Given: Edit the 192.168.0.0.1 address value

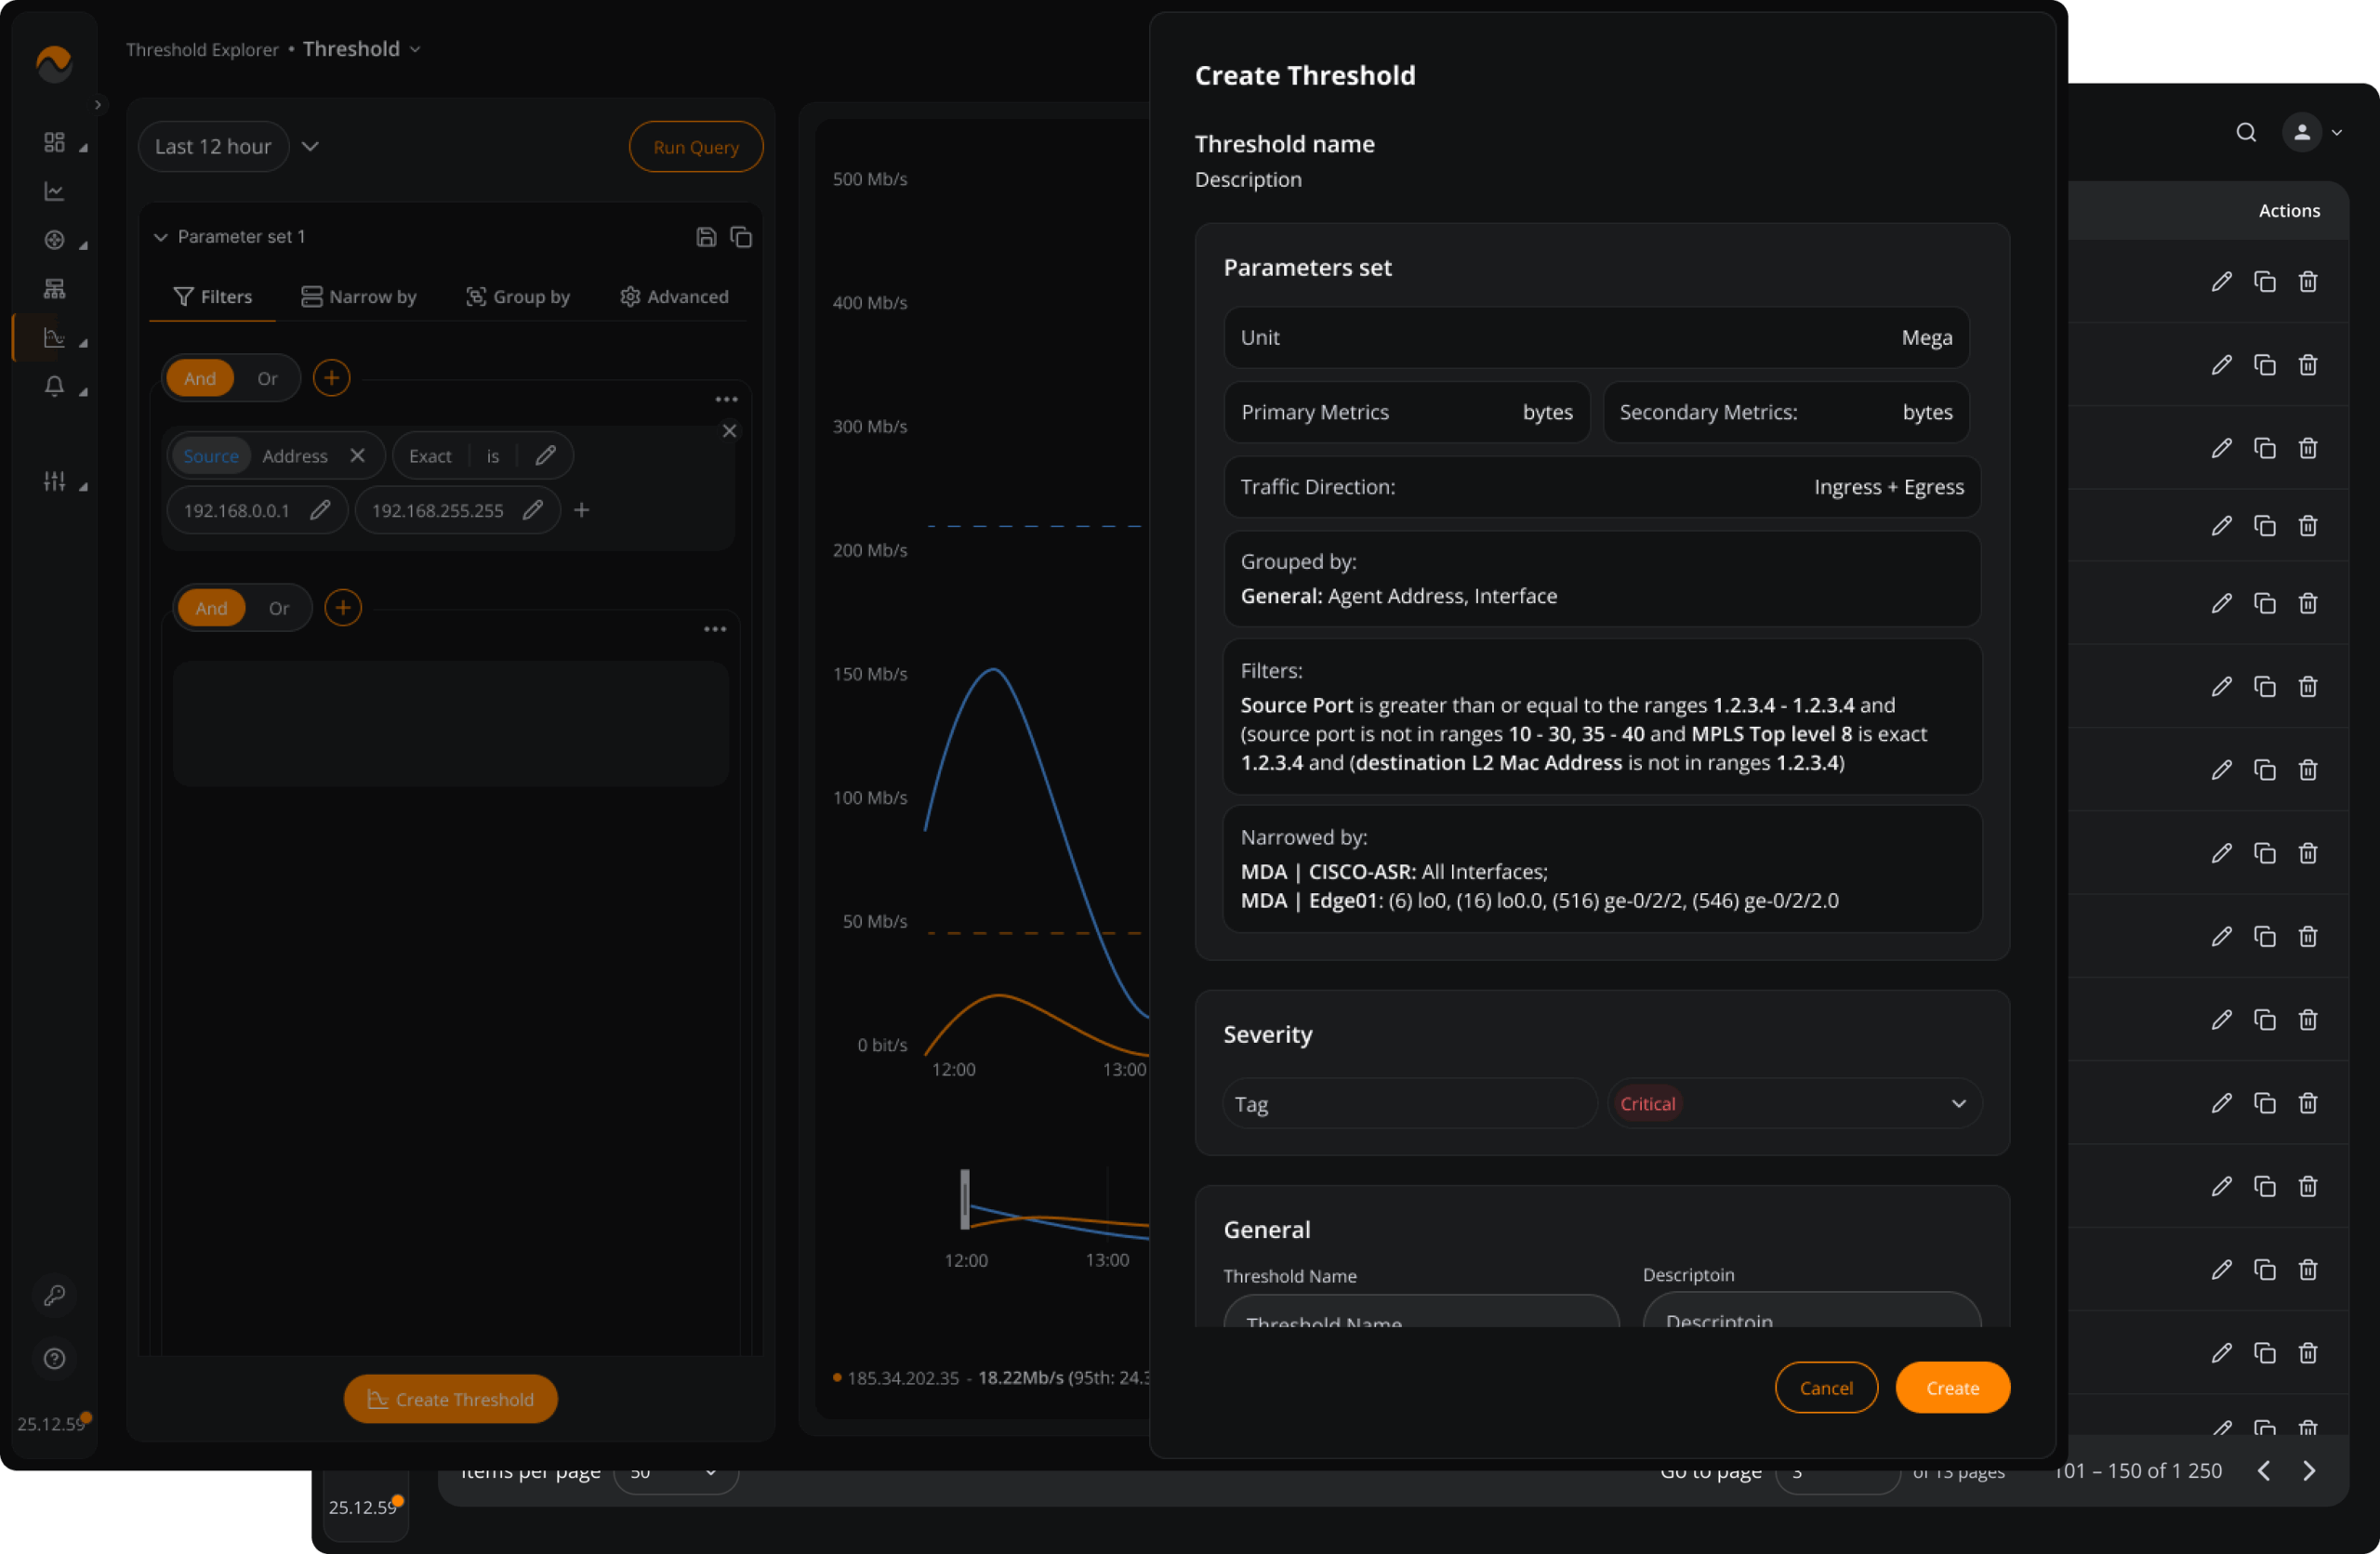Looking at the screenshot, I should pyautogui.click(x=320, y=510).
